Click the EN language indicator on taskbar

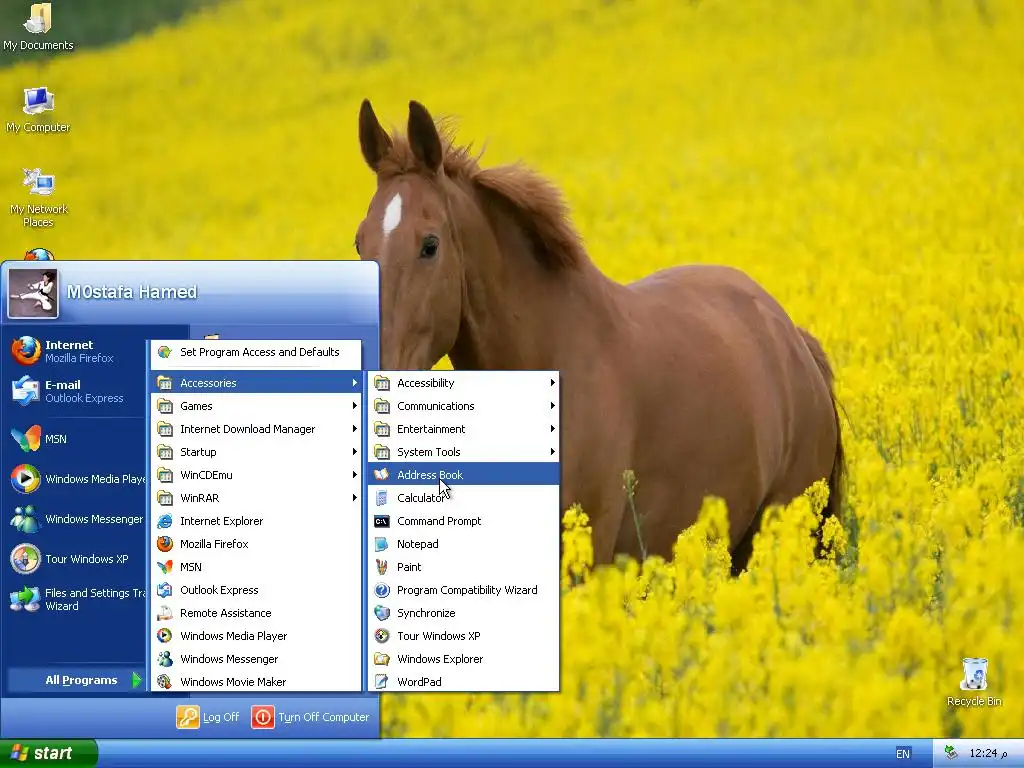(x=903, y=754)
